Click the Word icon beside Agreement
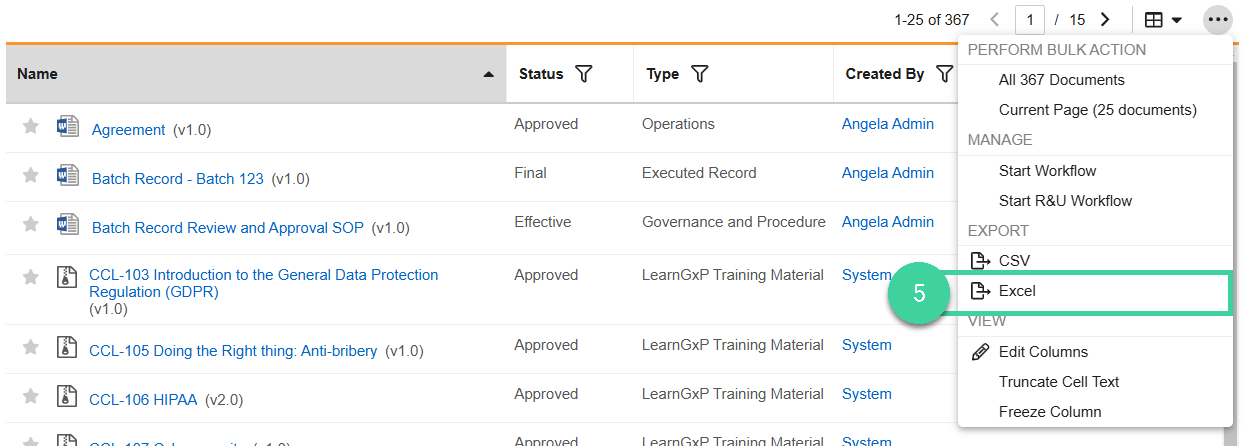This screenshot has width=1245, height=446. pos(68,127)
